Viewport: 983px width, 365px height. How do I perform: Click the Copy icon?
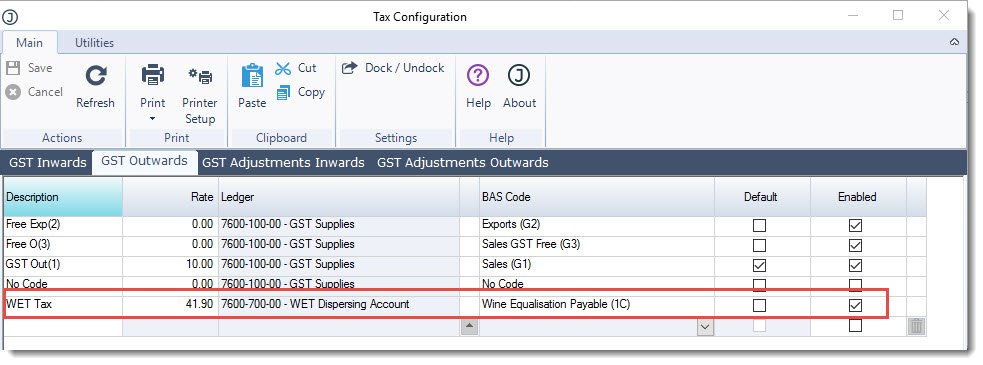pyautogui.click(x=283, y=92)
